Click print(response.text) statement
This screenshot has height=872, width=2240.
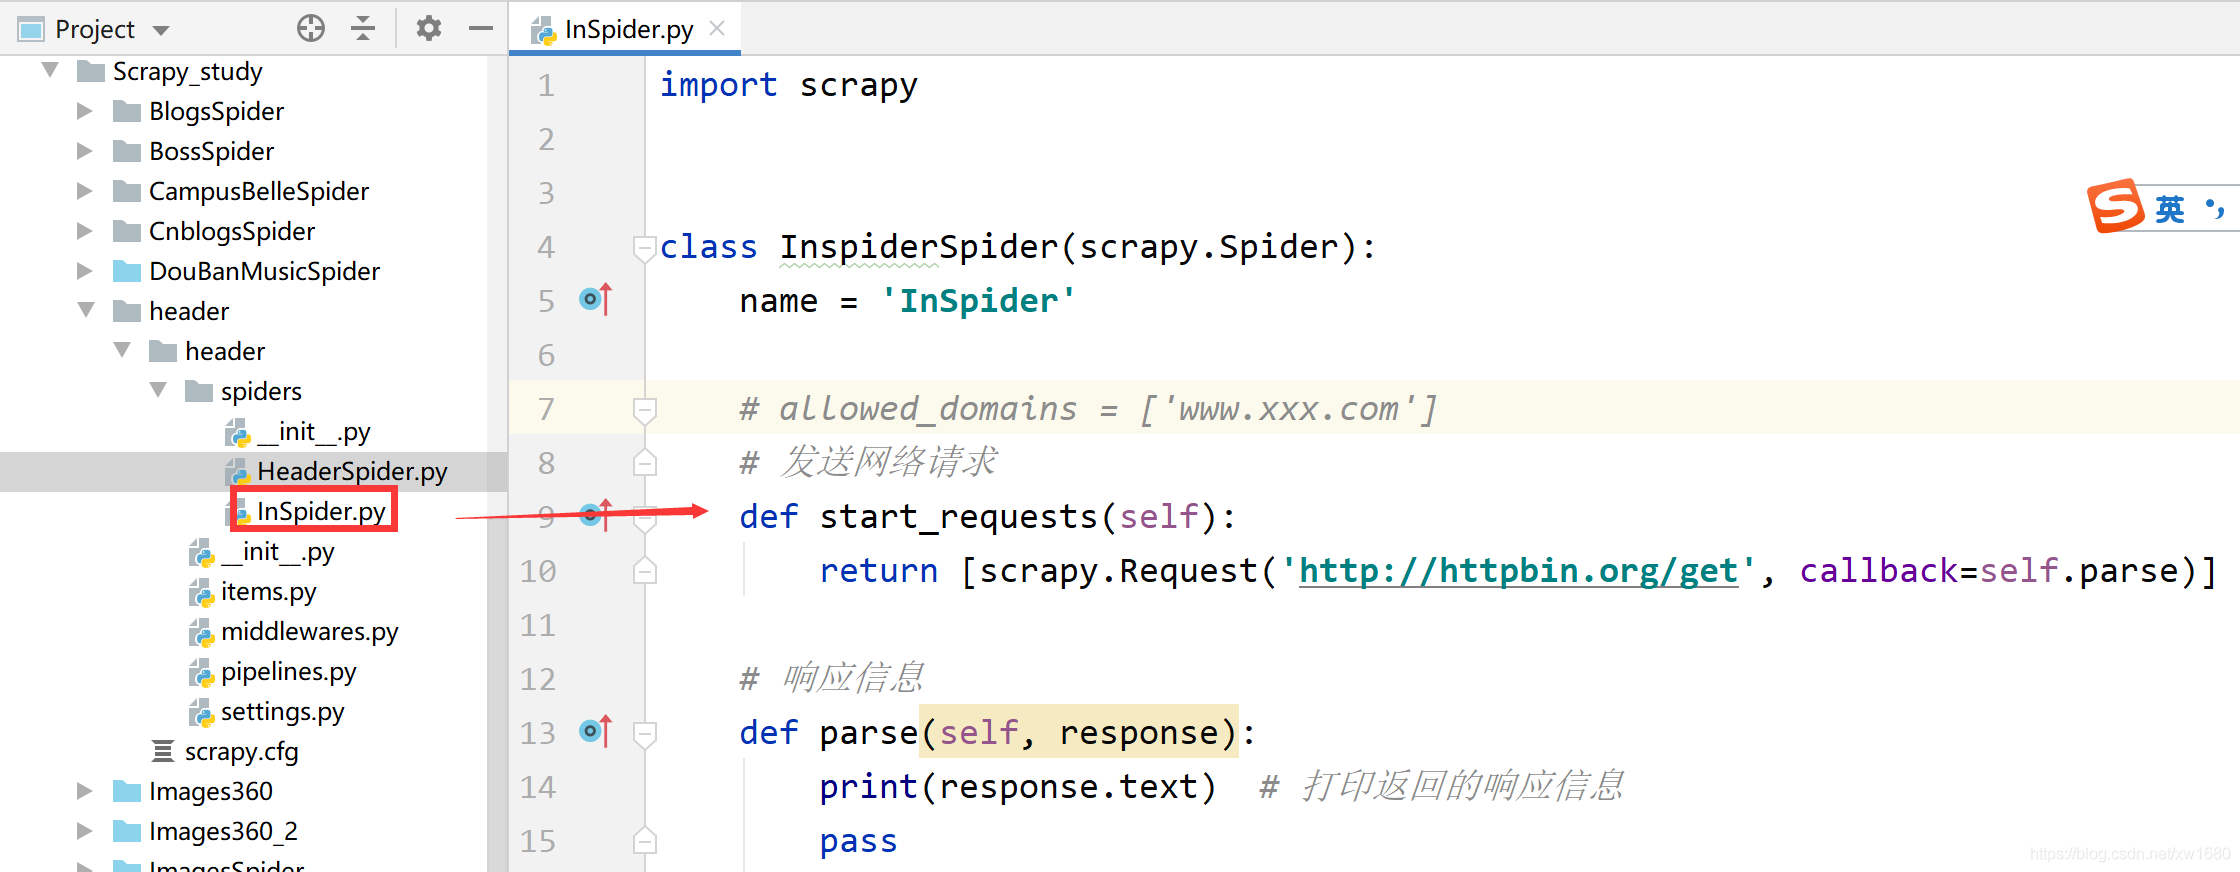pos(1018,787)
